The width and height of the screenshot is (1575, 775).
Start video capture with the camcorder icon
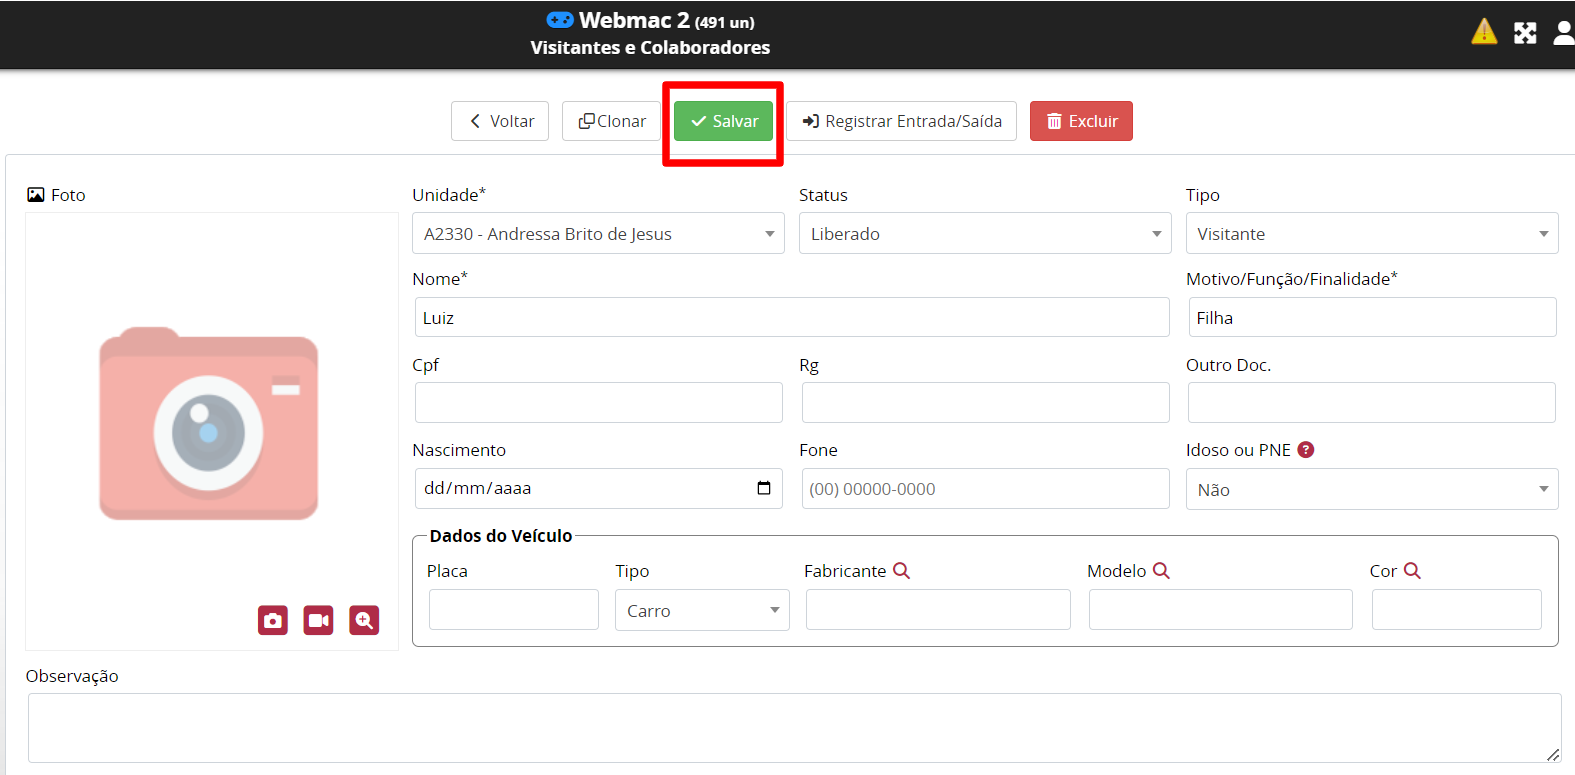318,620
